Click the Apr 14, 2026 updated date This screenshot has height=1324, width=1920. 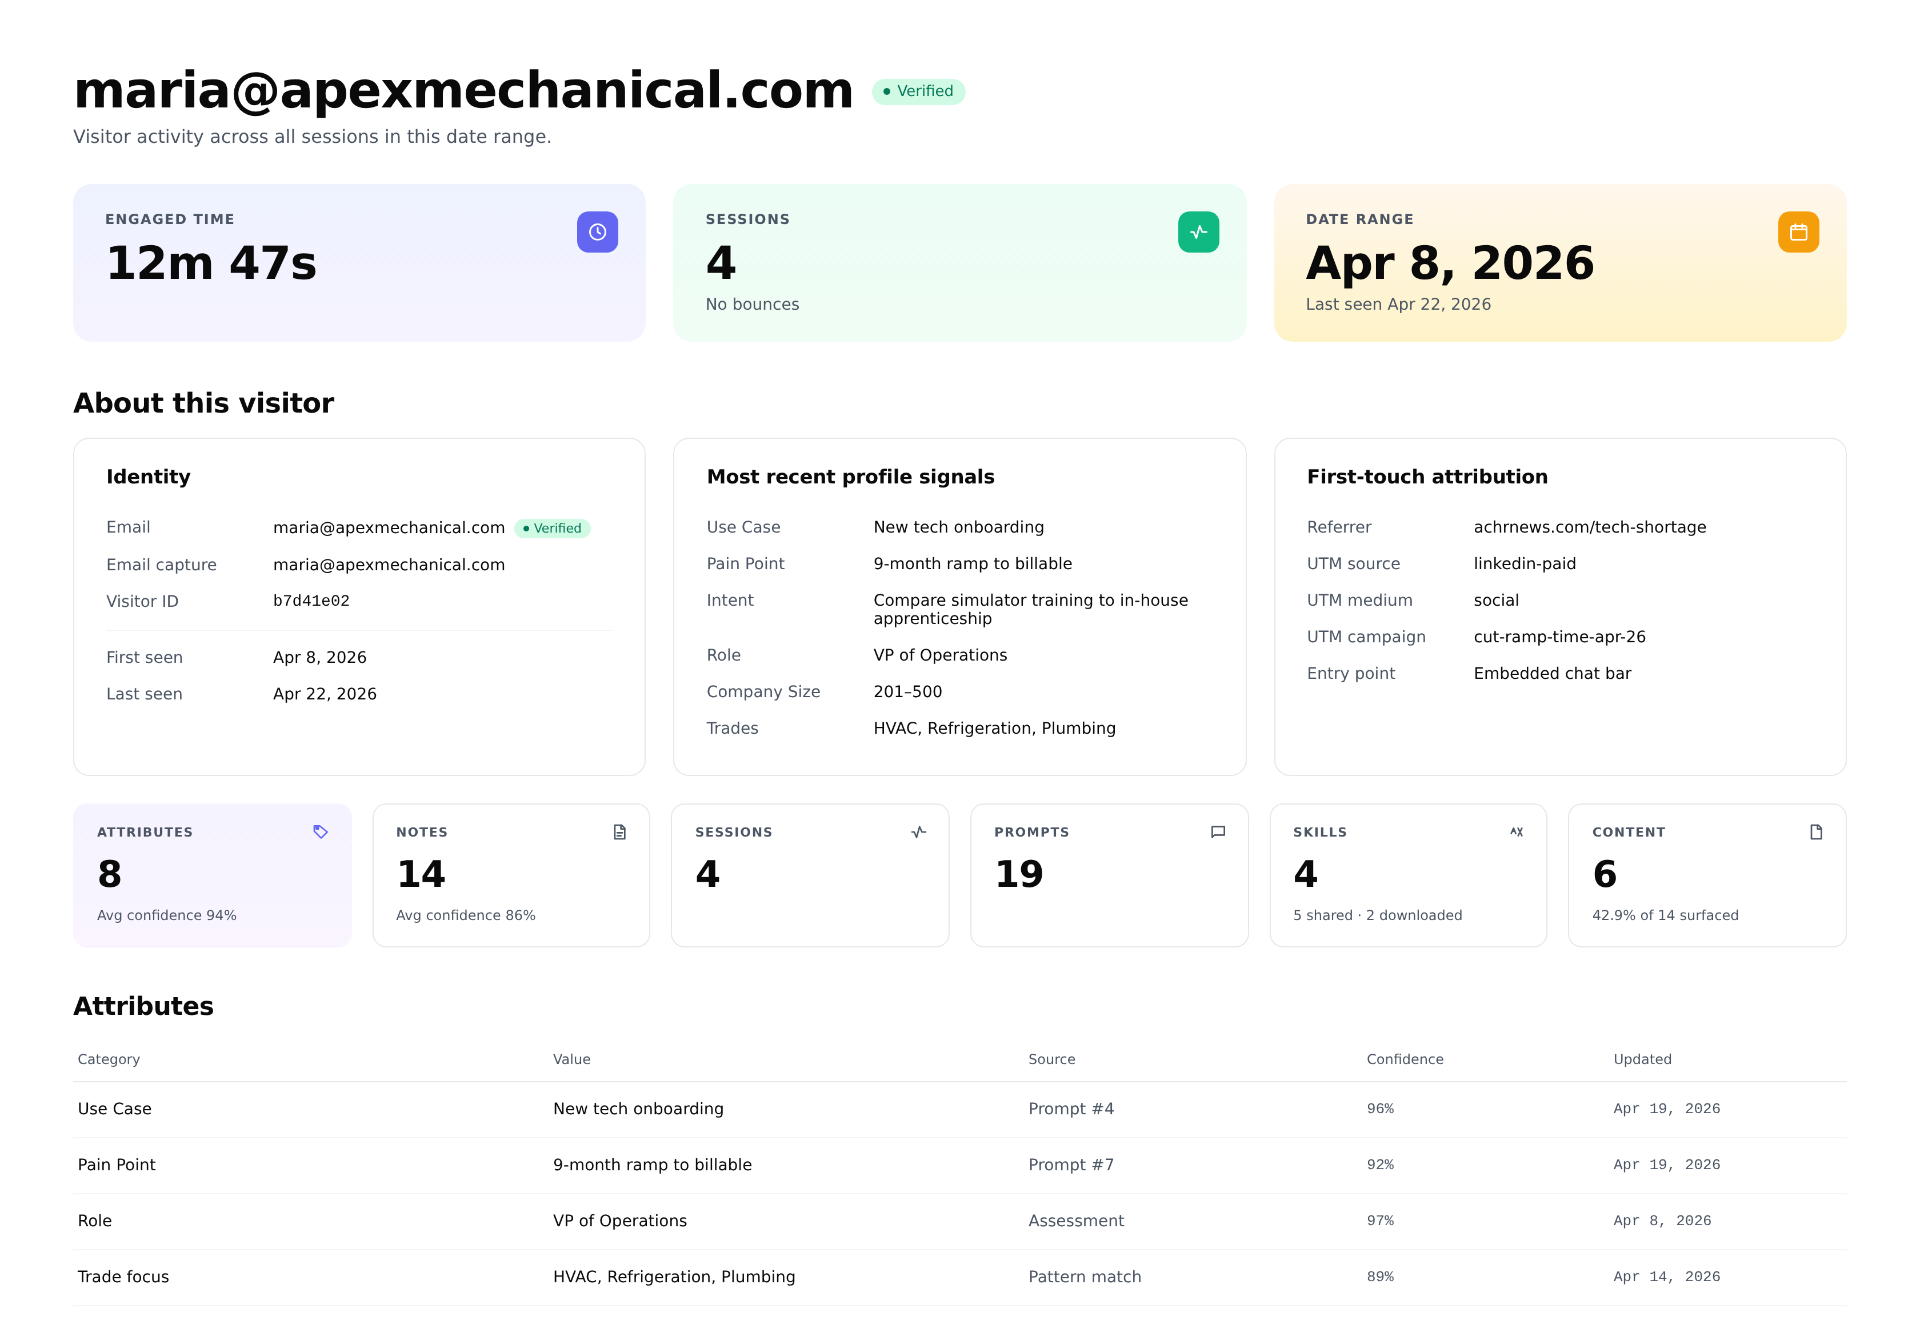(x=1667, y=1277)
